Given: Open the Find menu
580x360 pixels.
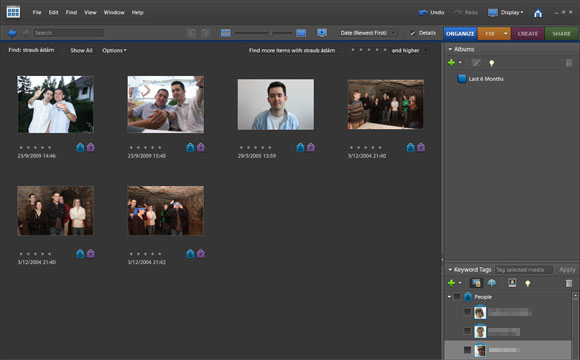Looking at the screenshot, I should point(71,13).
